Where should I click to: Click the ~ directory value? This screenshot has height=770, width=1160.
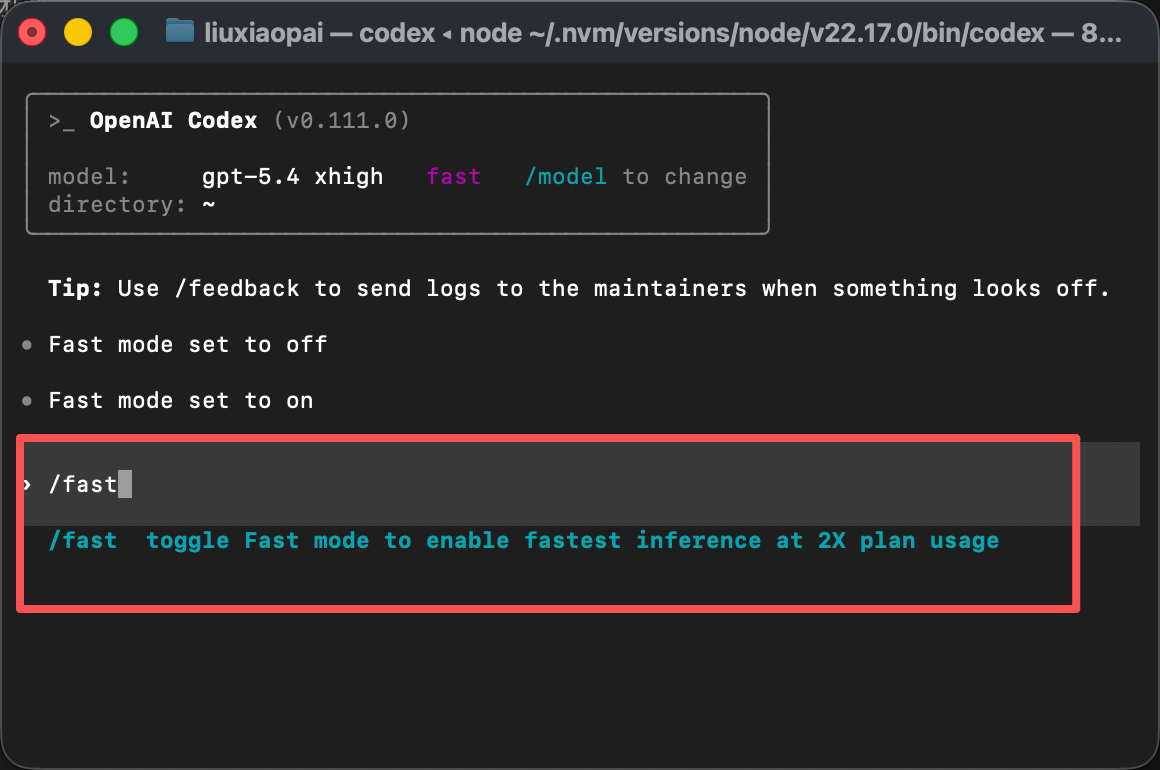coord(209,205)
